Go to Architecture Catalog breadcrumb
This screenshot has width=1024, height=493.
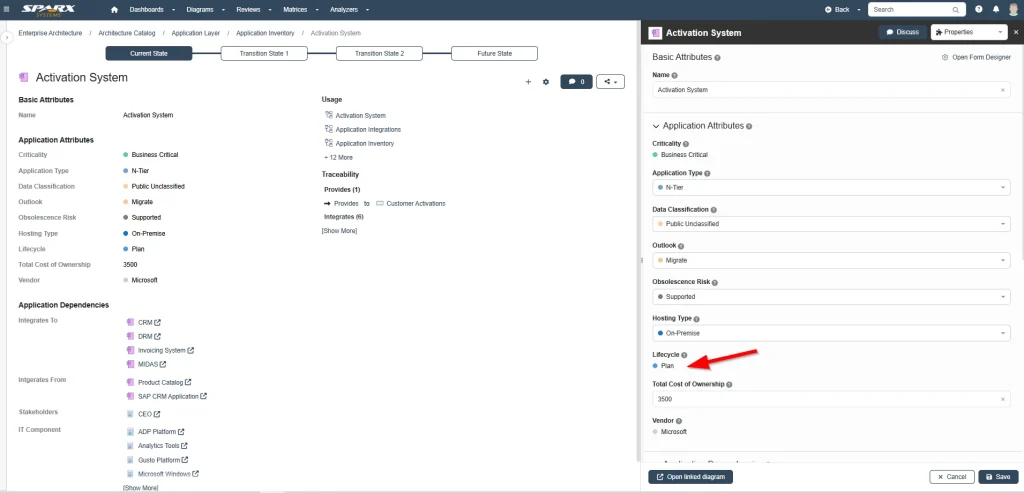pyautogui.click(x=127, y=33)
